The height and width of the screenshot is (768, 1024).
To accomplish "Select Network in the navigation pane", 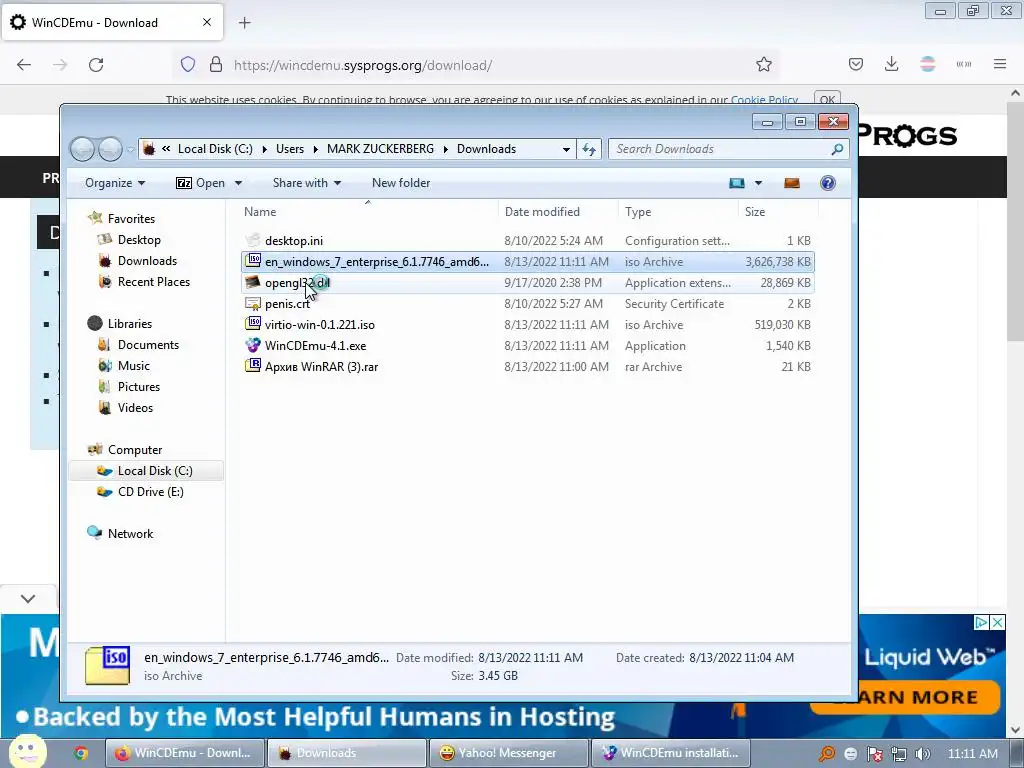I will (x=130, y=534).
